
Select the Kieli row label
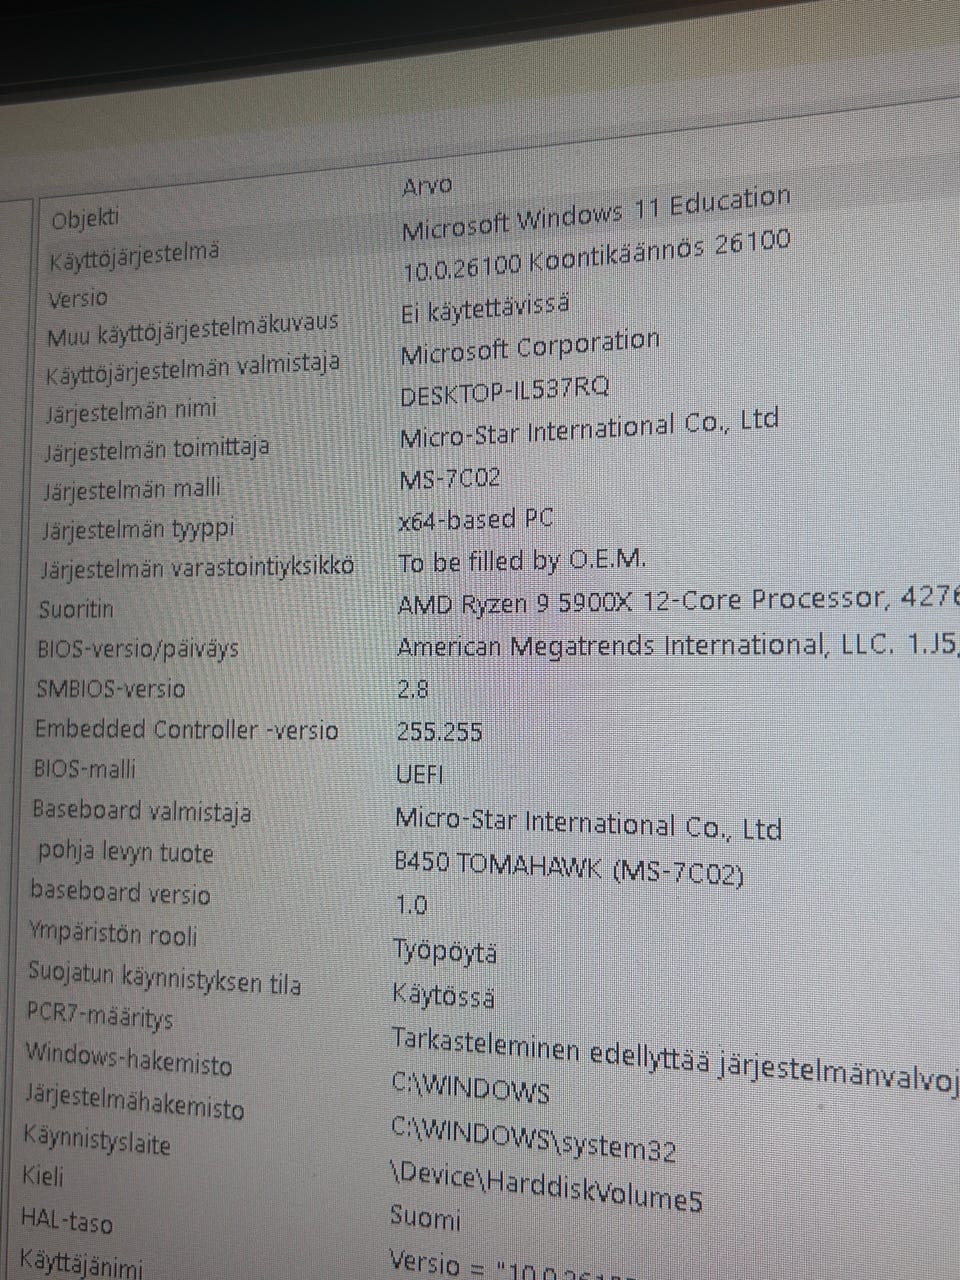43,1177
